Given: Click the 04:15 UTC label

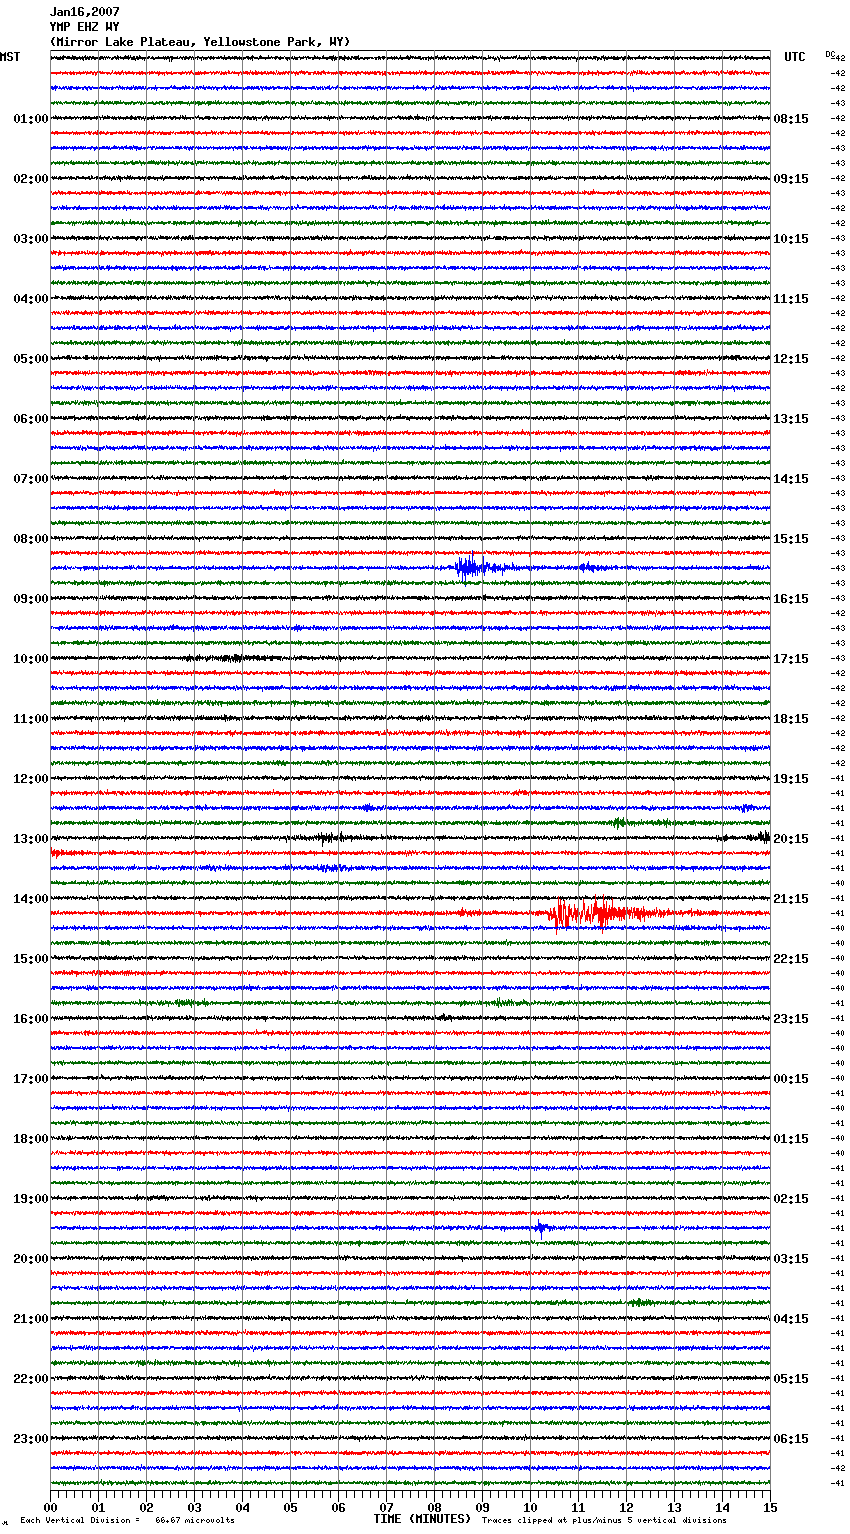Looking at the screenshot, I should (x=791, y=1319).
